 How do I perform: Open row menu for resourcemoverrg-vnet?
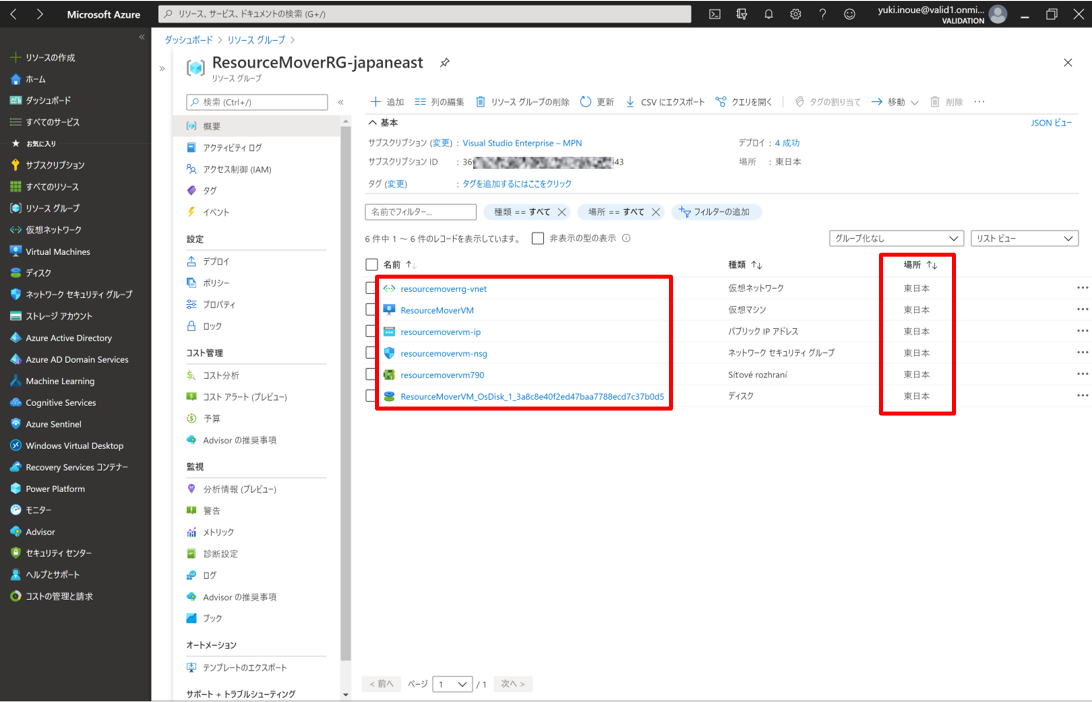[x=1082, y=288]
